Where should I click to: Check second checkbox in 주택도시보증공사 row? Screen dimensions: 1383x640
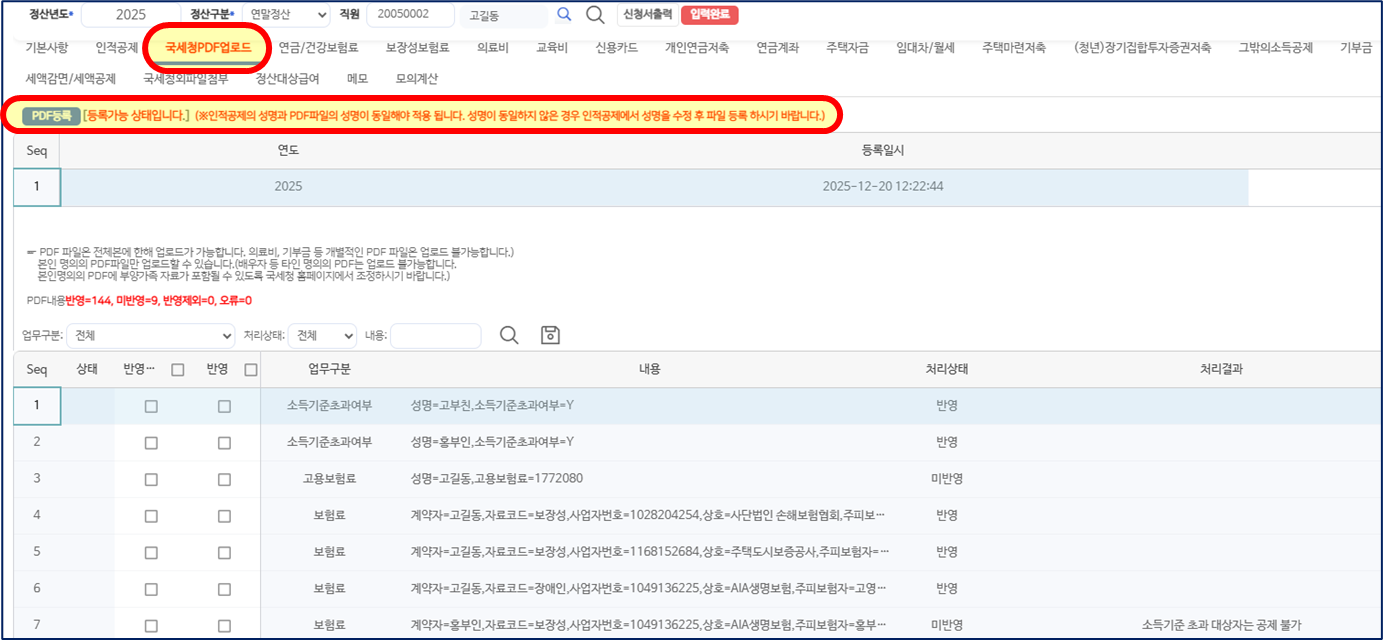(224, 552)
